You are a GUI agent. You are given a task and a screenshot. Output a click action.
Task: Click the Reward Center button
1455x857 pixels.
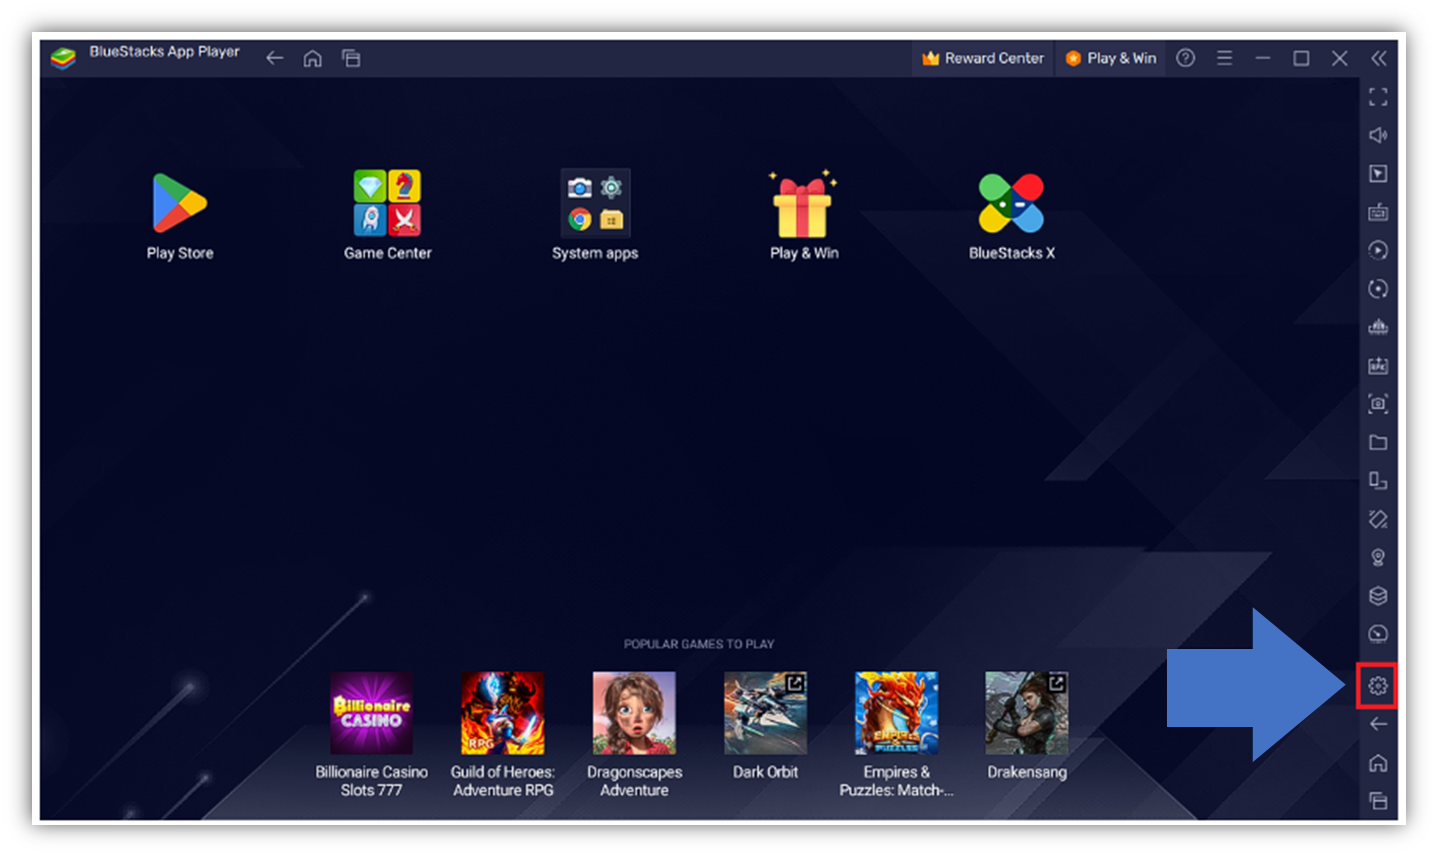982,58
